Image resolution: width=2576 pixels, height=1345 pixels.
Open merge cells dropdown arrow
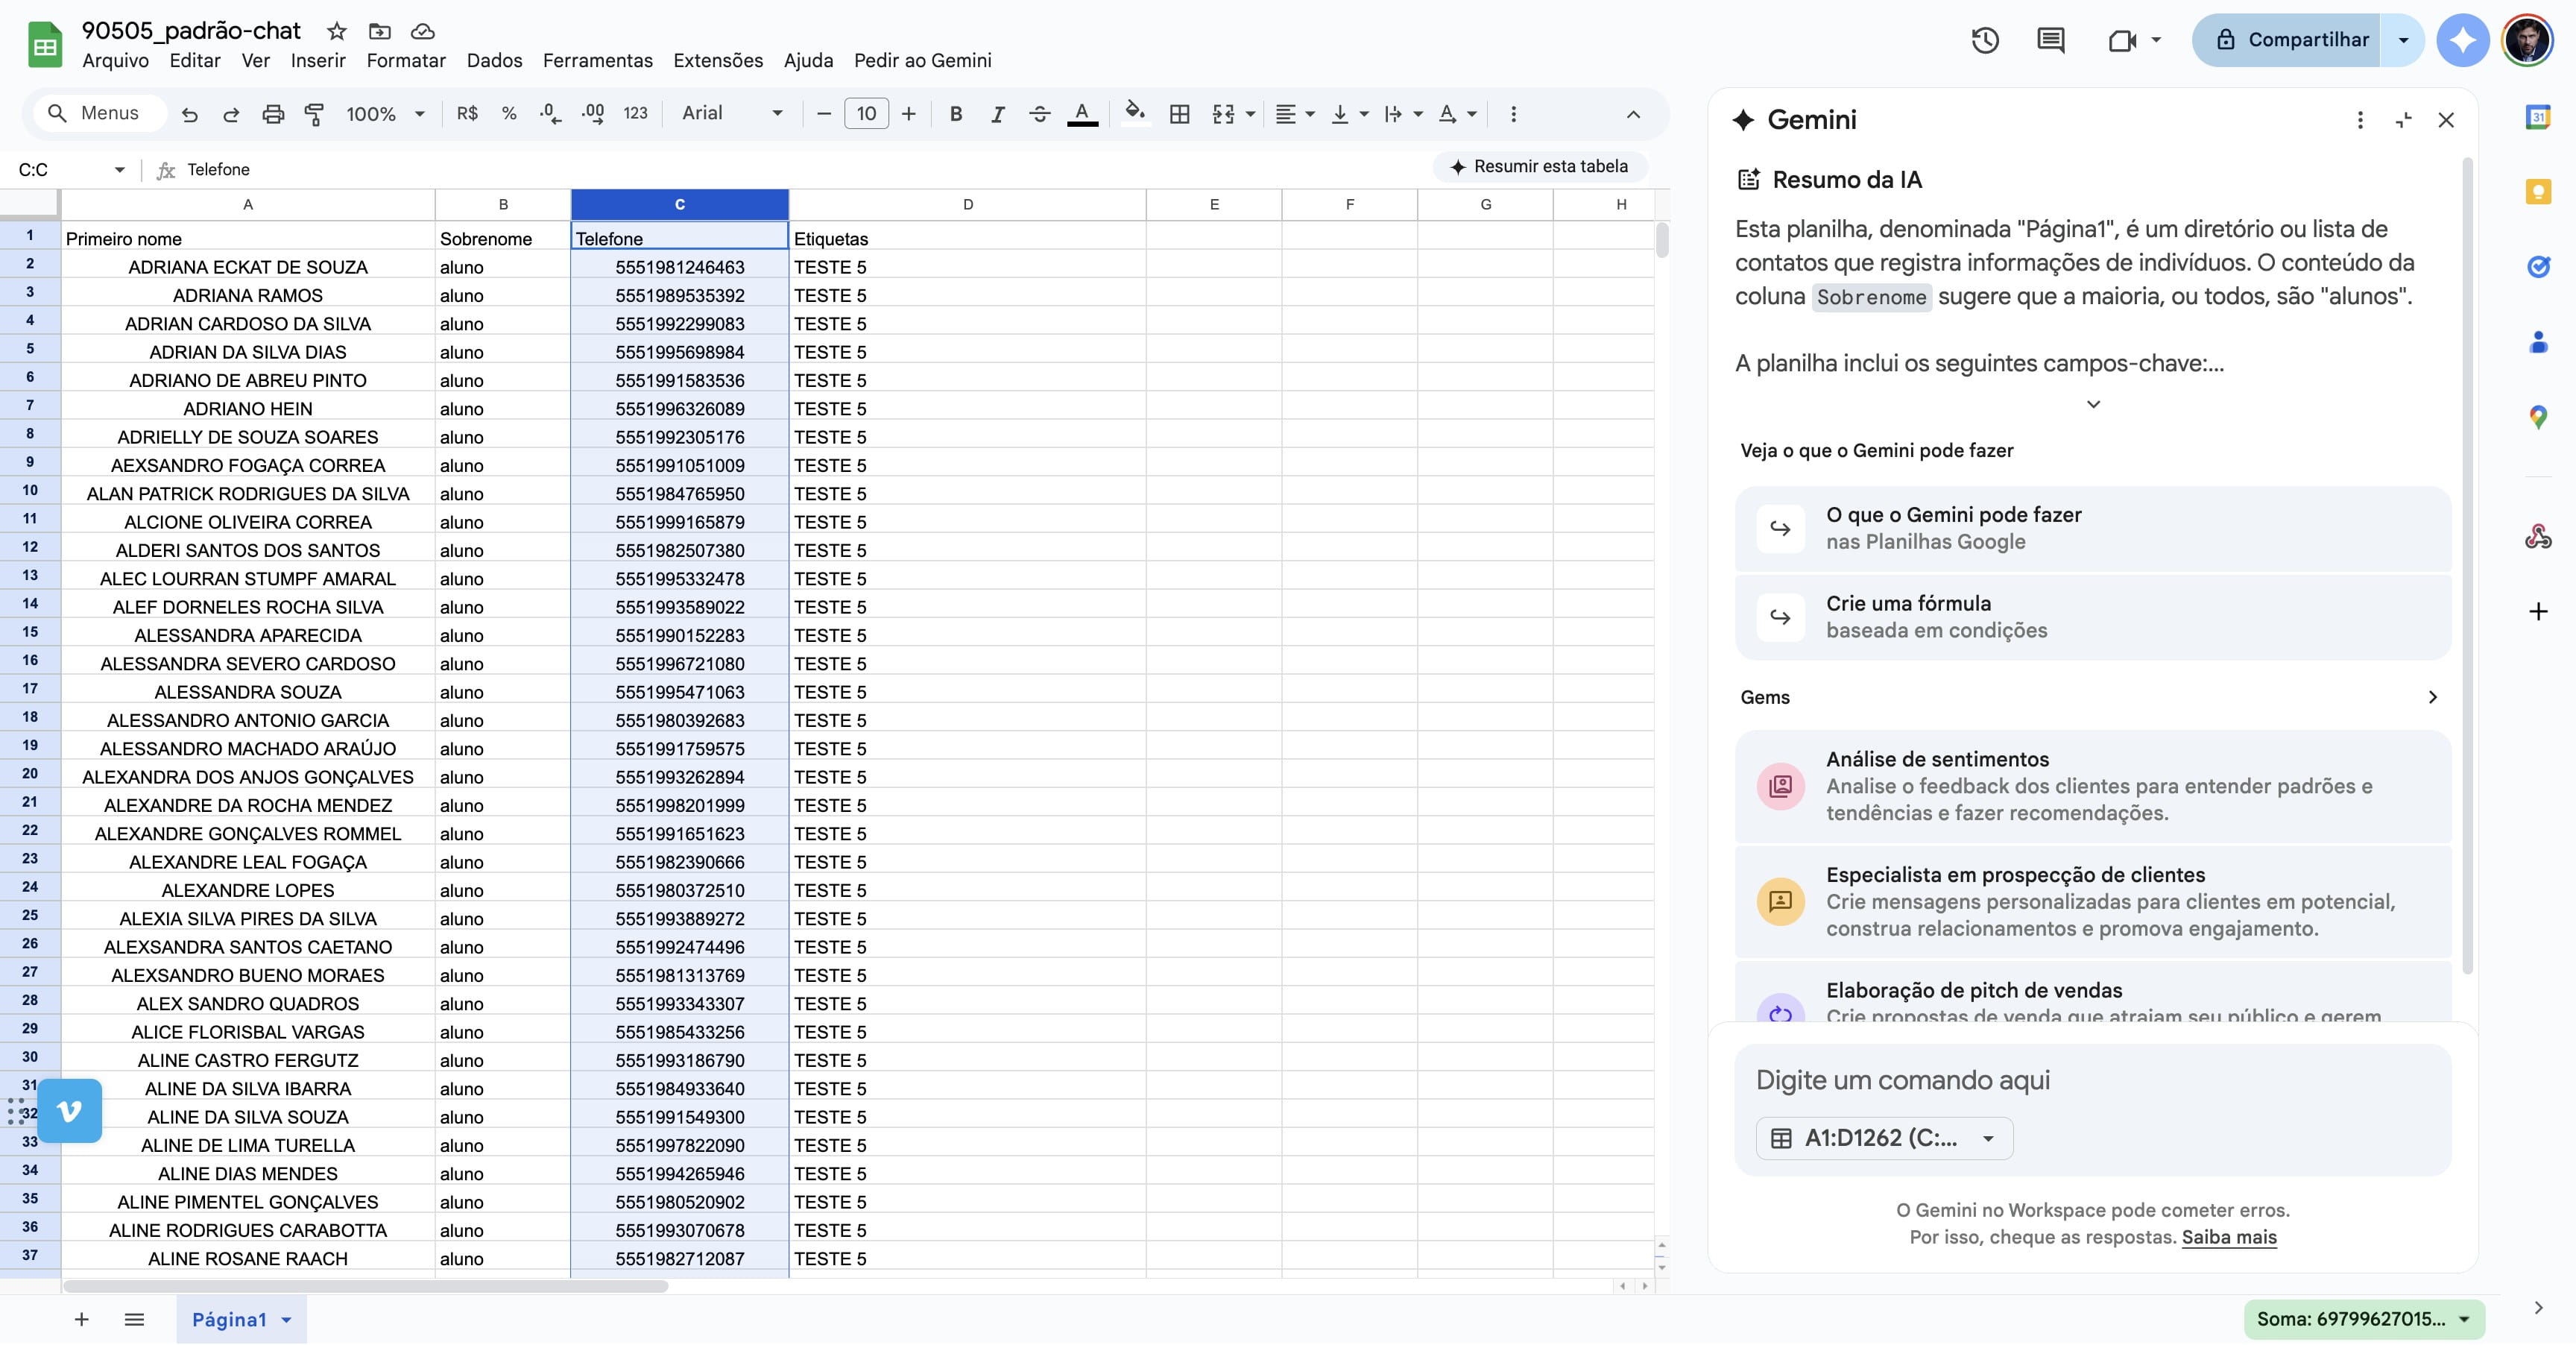1250,114
